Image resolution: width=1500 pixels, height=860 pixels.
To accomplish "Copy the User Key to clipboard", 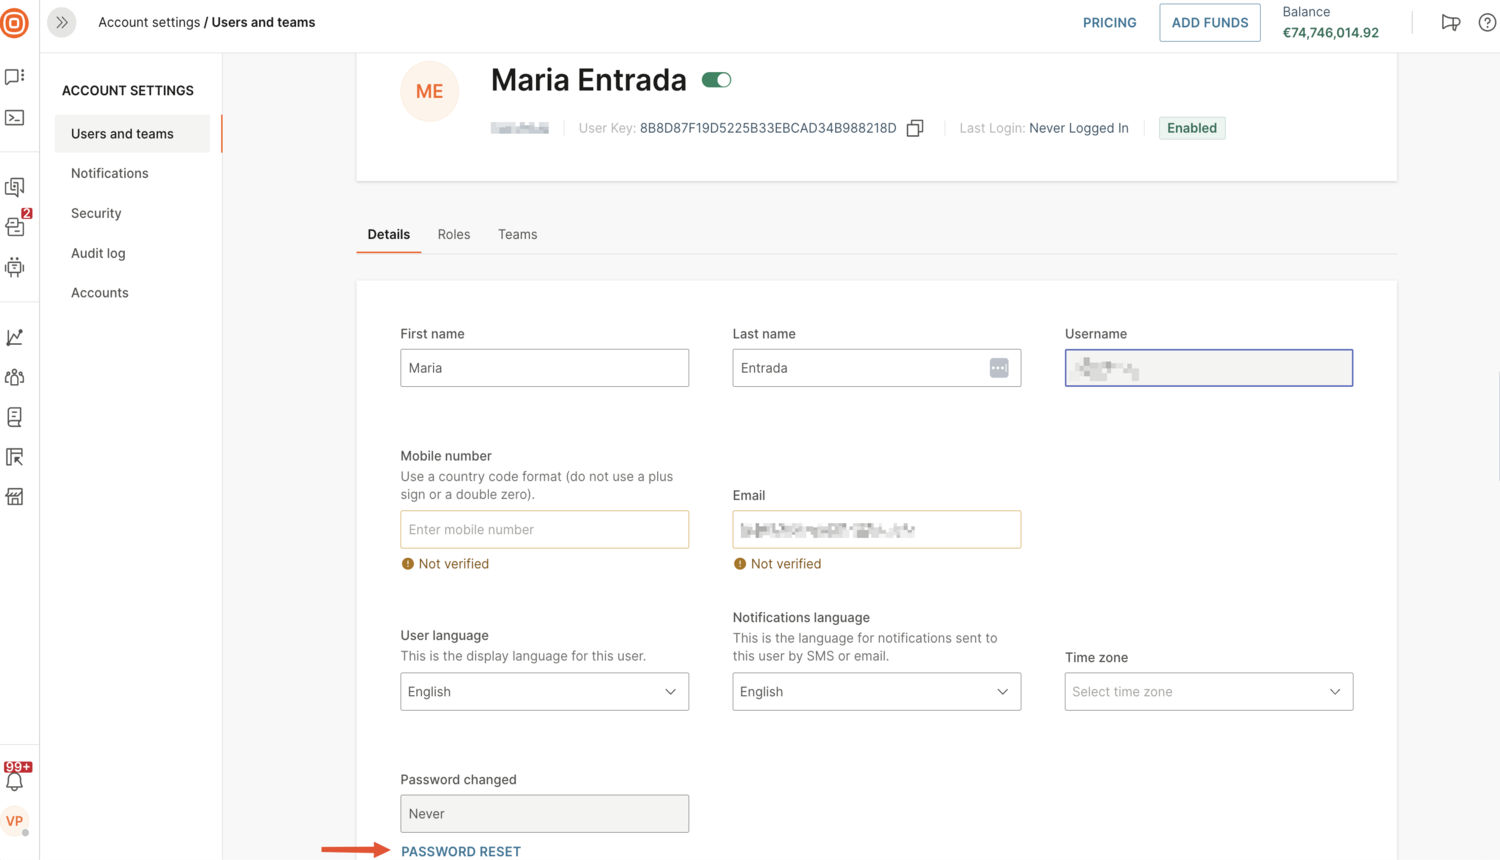I will click(x=915, y=128).
